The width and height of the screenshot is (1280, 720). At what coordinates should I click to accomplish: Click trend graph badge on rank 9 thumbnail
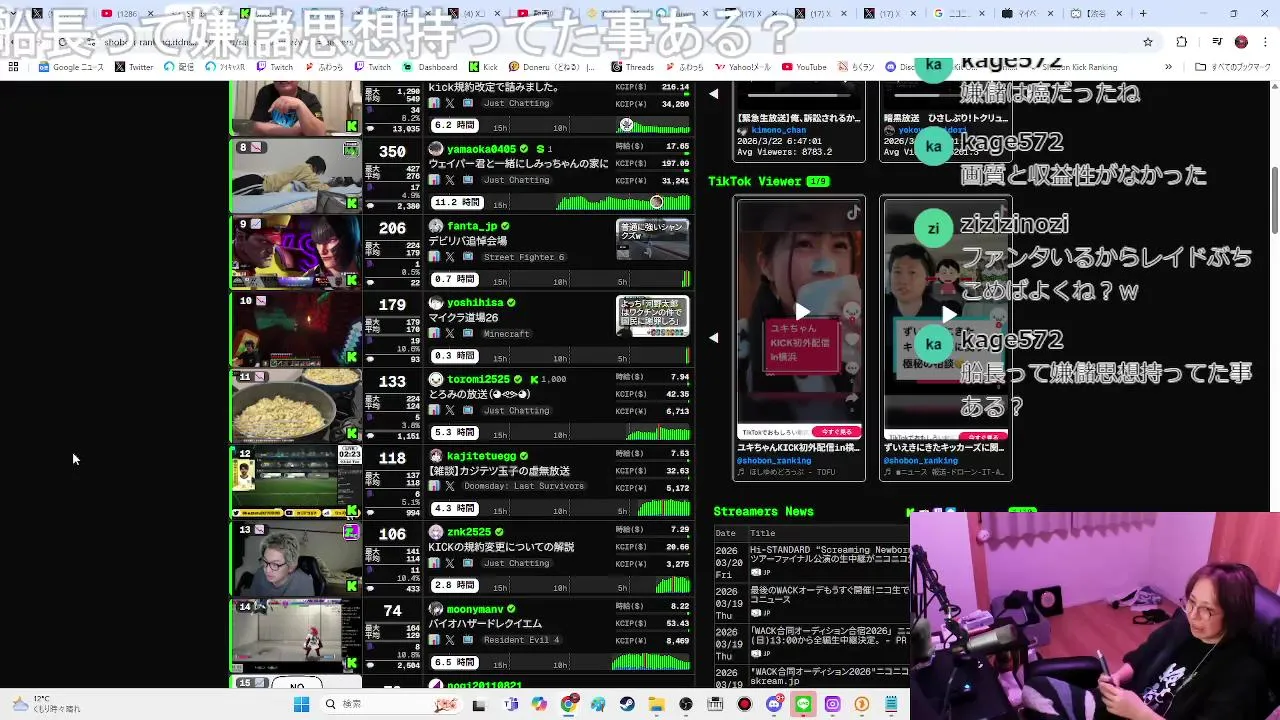(x=256, y=224)
